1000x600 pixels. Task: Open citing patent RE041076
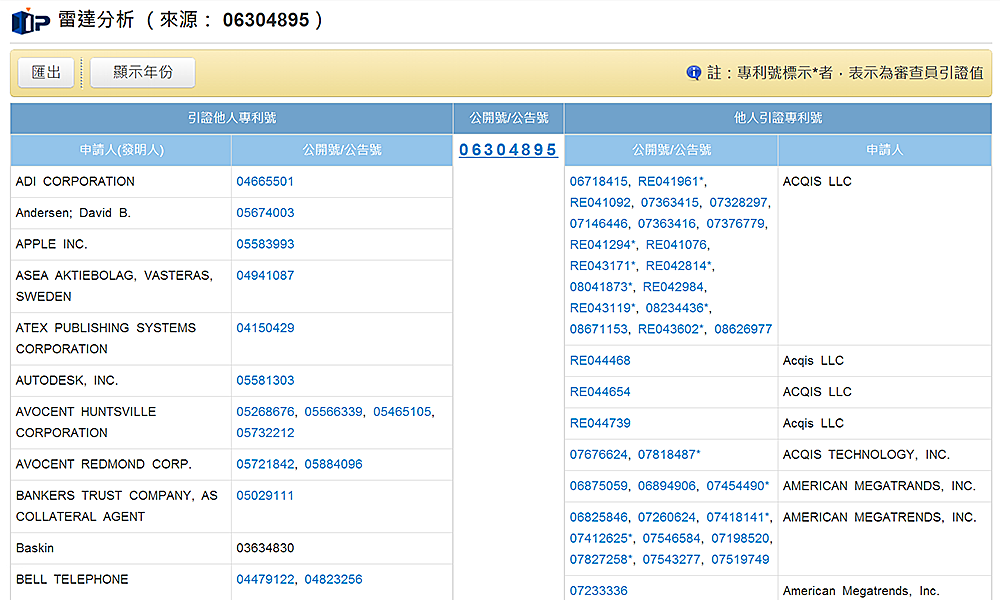pyautogui.click(x=677, y=244)
